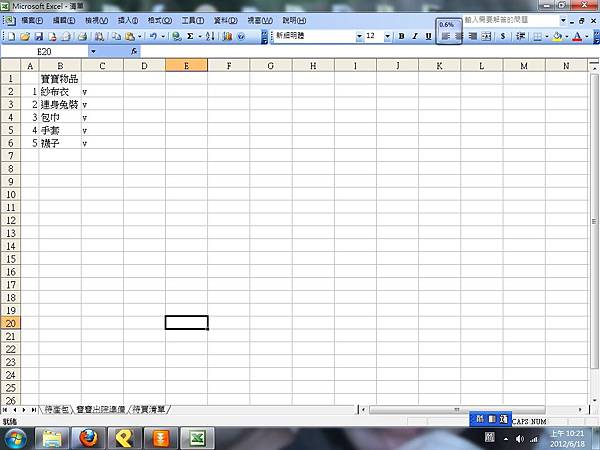
Task: Open the View menu (檢視)
Action: click(96, 20)
